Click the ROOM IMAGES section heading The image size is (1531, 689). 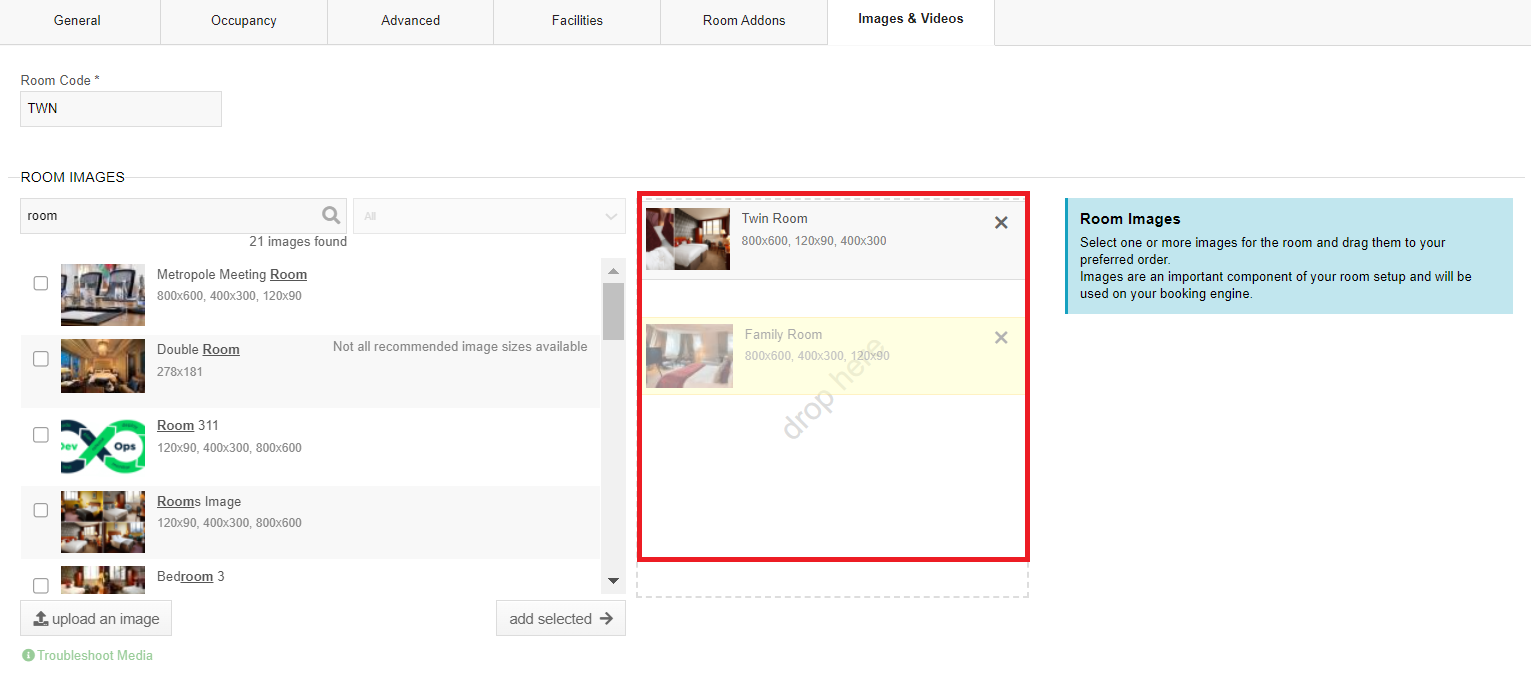pyautogui.click(x=73, y=177)
